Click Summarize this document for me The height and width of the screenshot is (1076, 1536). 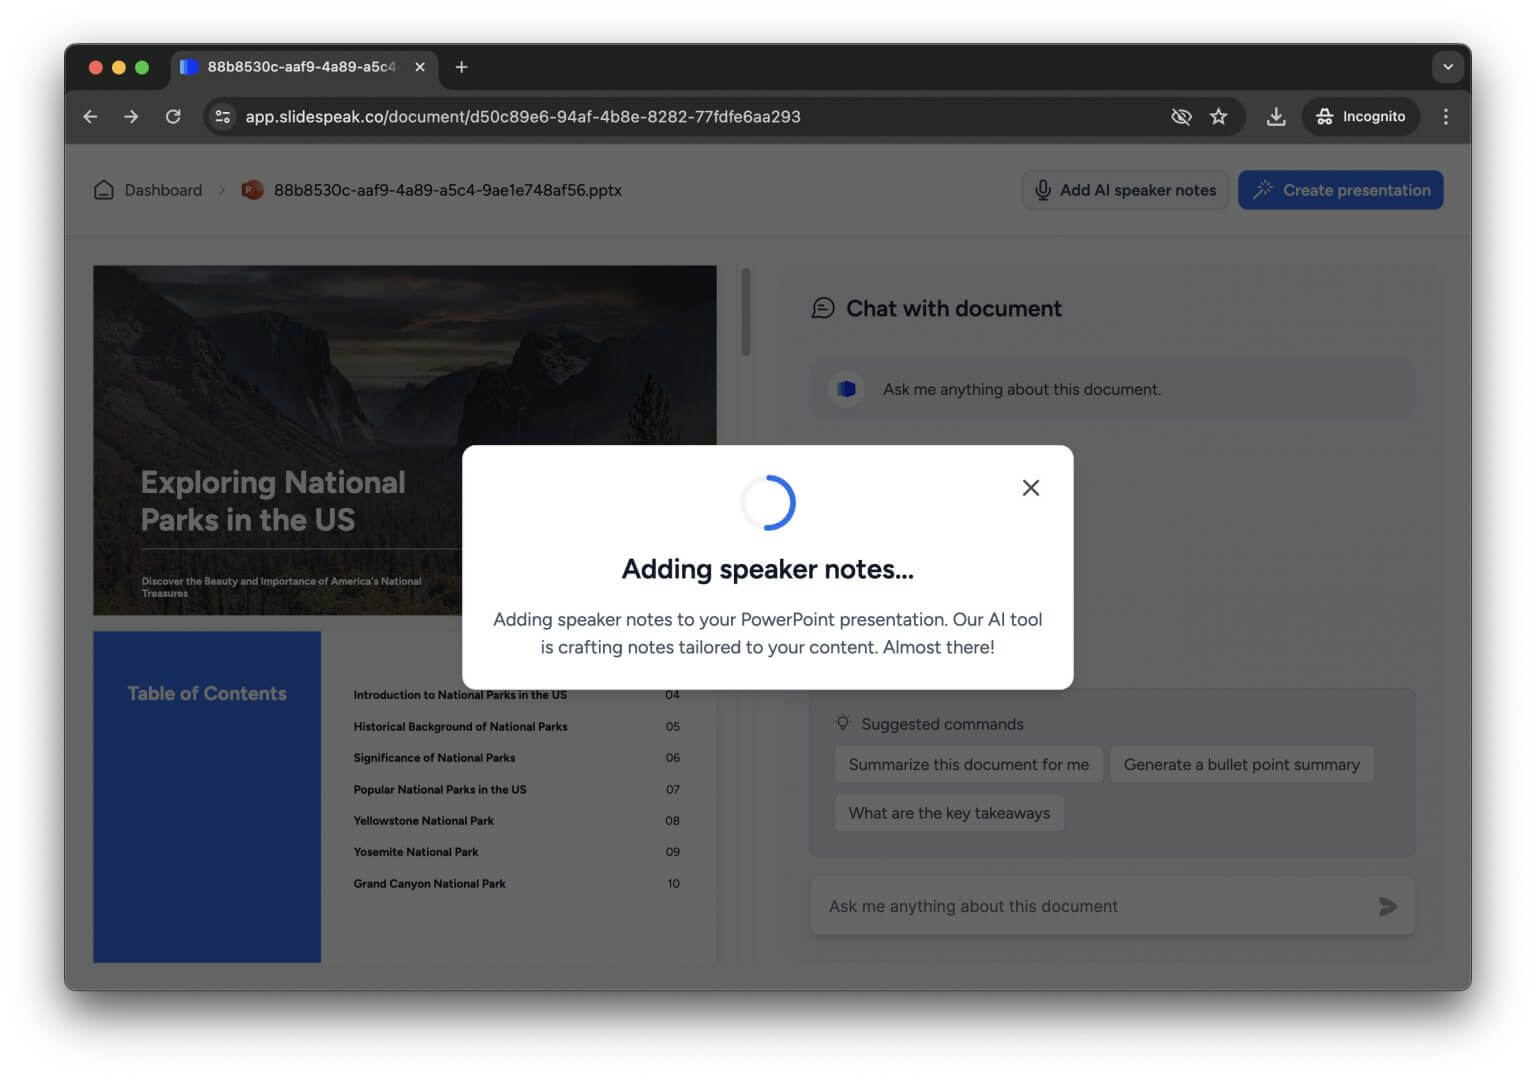pos(968,764)
